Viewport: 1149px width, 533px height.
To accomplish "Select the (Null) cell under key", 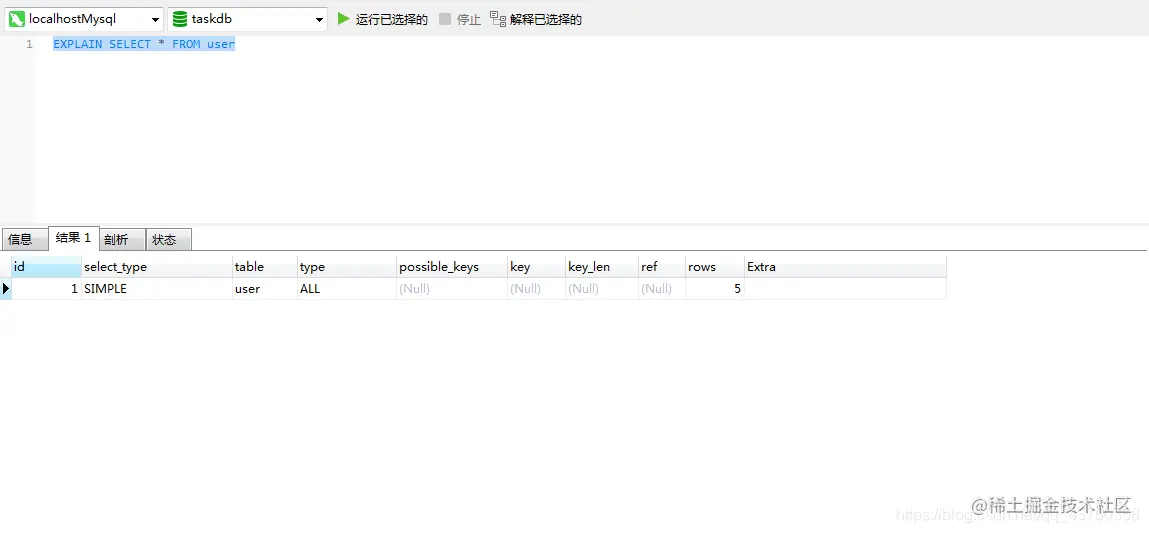I will tap(536, 289).
